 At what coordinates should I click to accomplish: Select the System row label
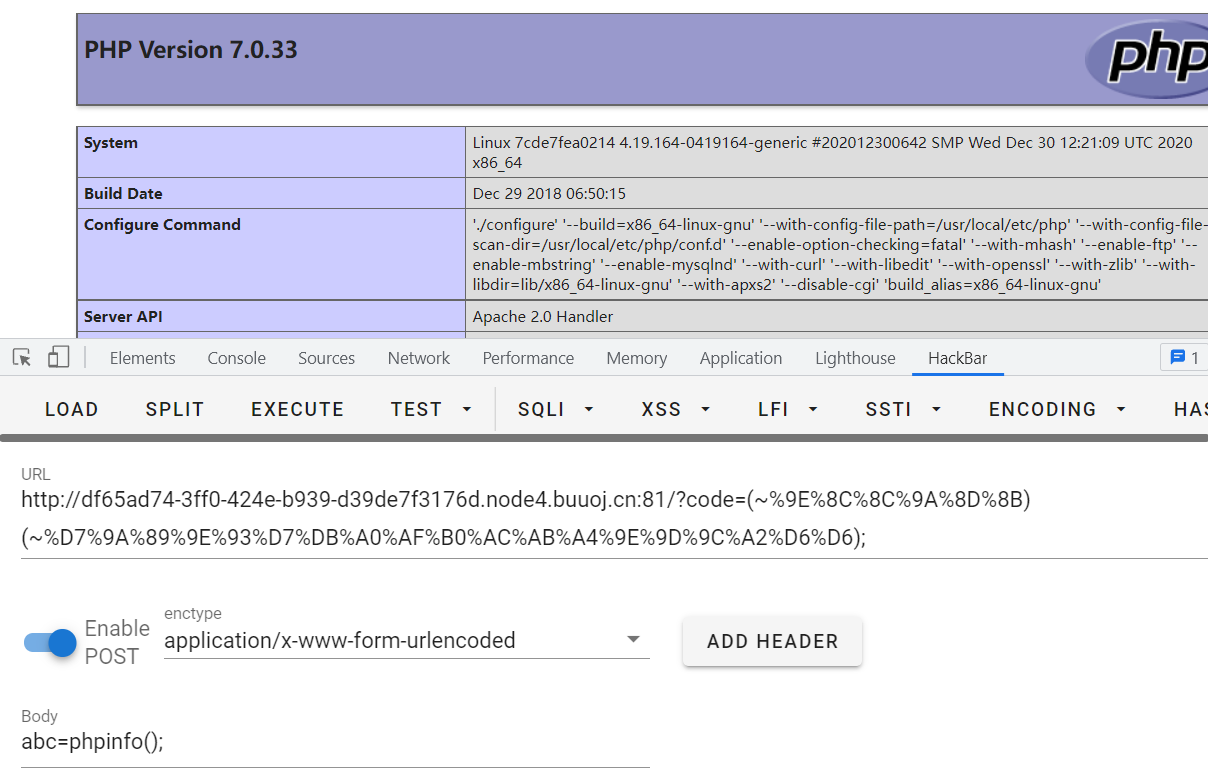click(111, 143)
